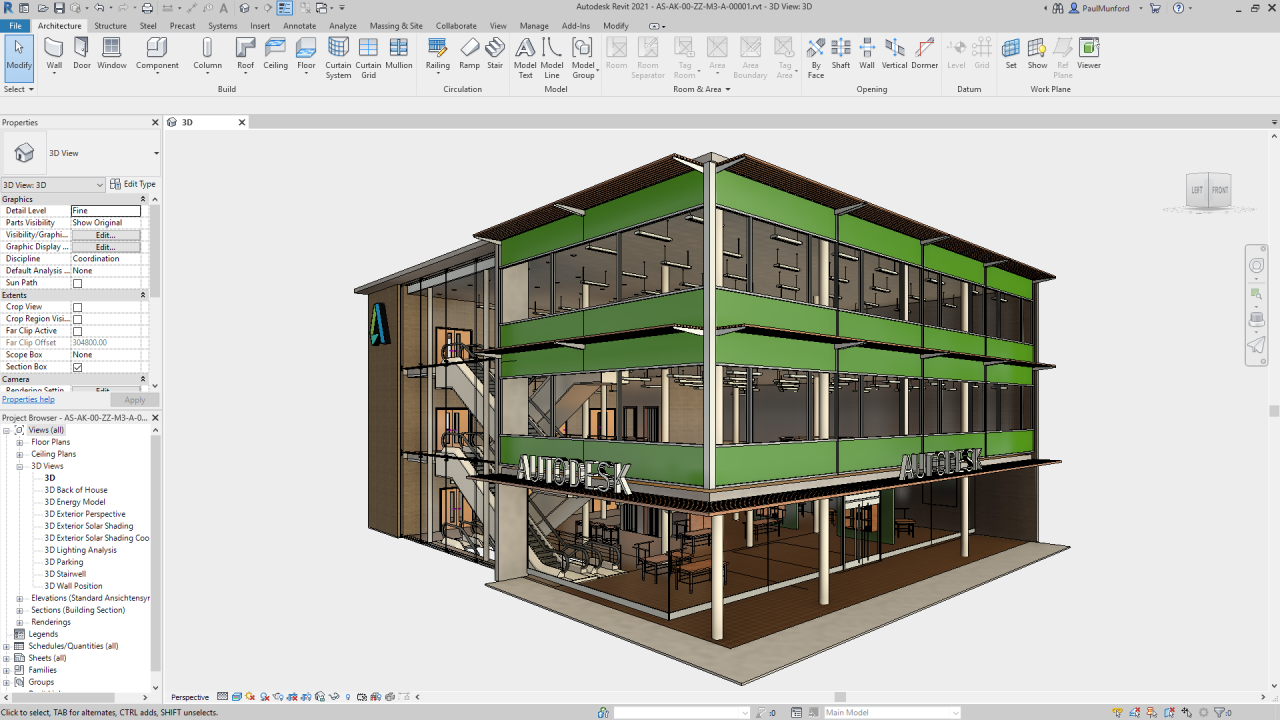The image size is (1280, 720).
Task: Click the selection Filter icon in status bar
Action: click(x=1219, y=712)
